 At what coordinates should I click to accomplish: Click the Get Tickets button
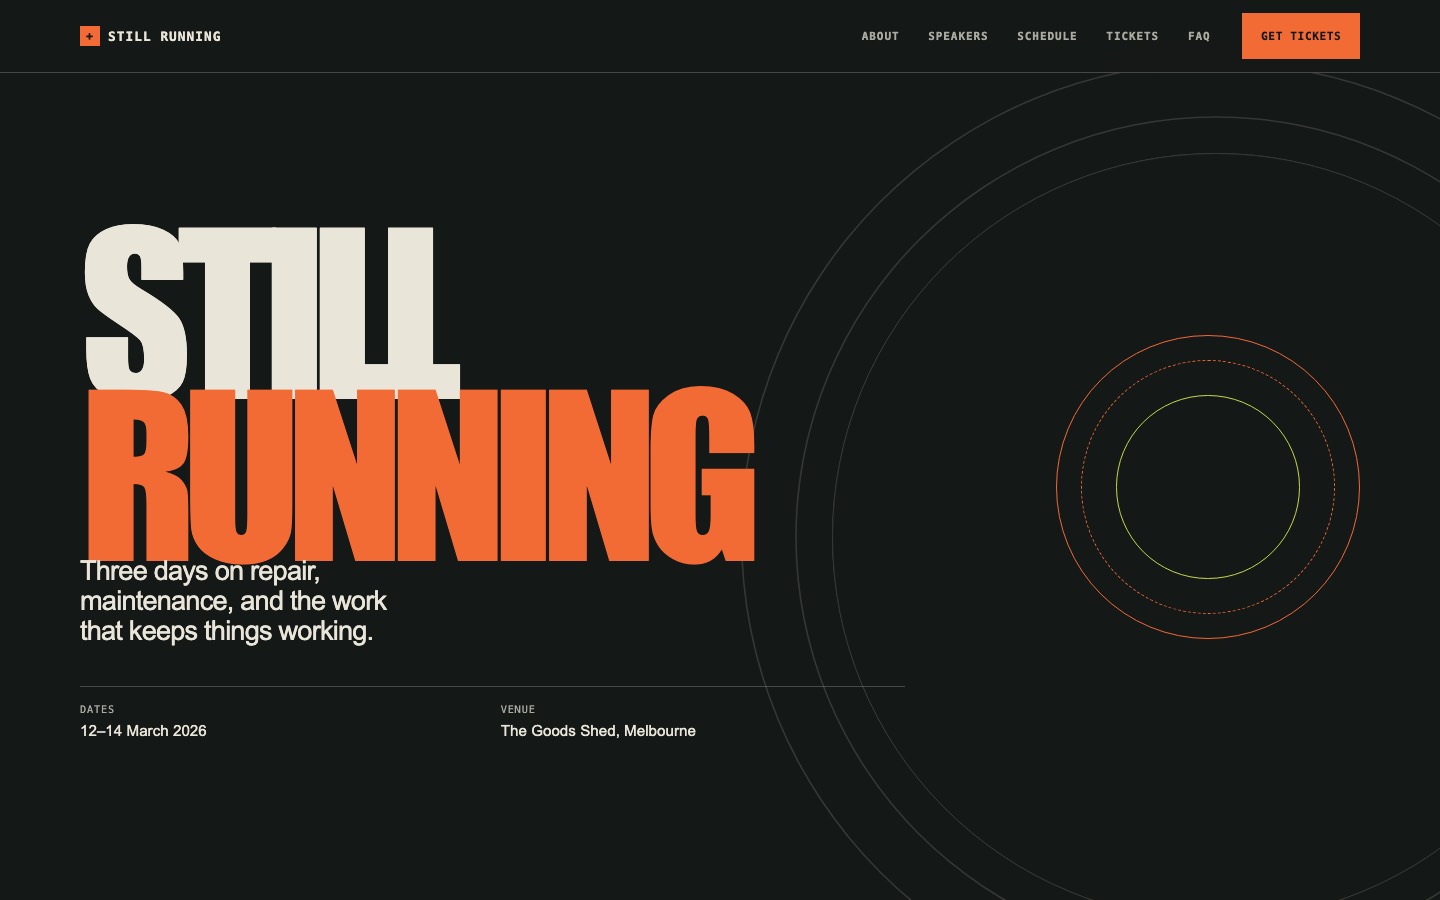click(x=1301, y=36)
